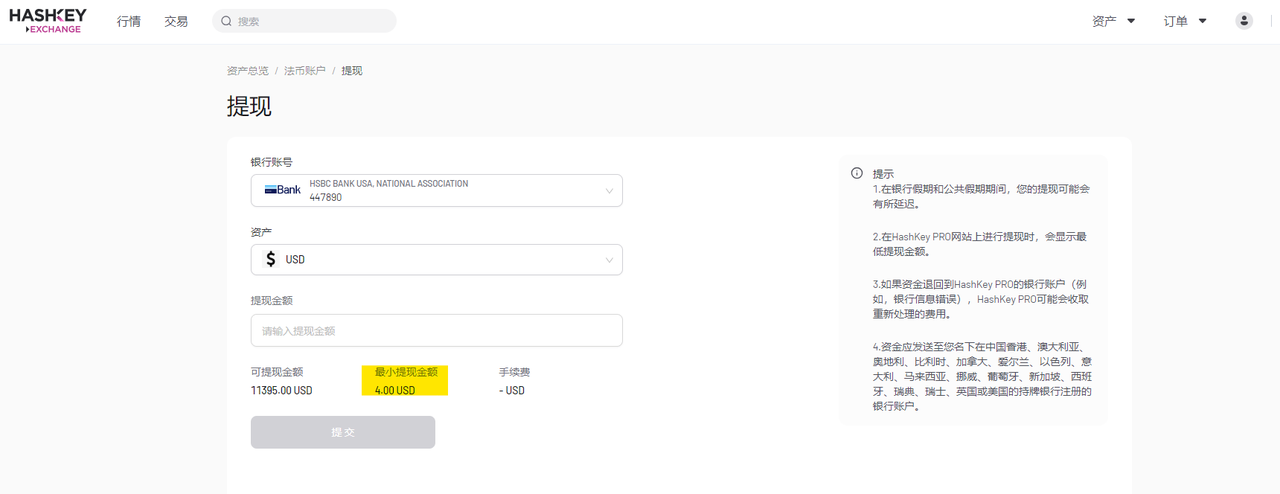Image resolution: width=1280 pixels, height=494 pixels.
Task: Click the HSBC bank logo icon
Action: tap(283, 190)
